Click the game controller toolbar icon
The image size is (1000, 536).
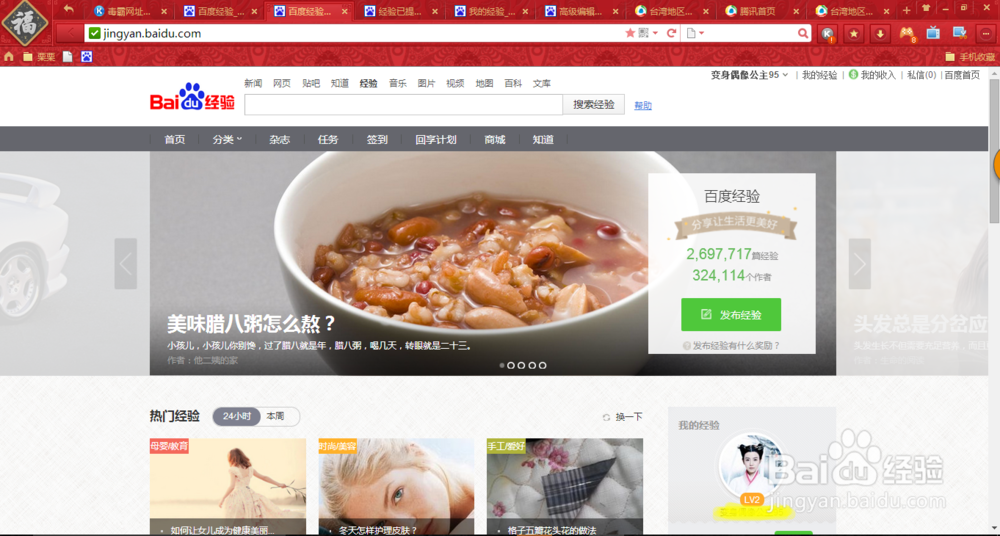(x=907, y=34)
